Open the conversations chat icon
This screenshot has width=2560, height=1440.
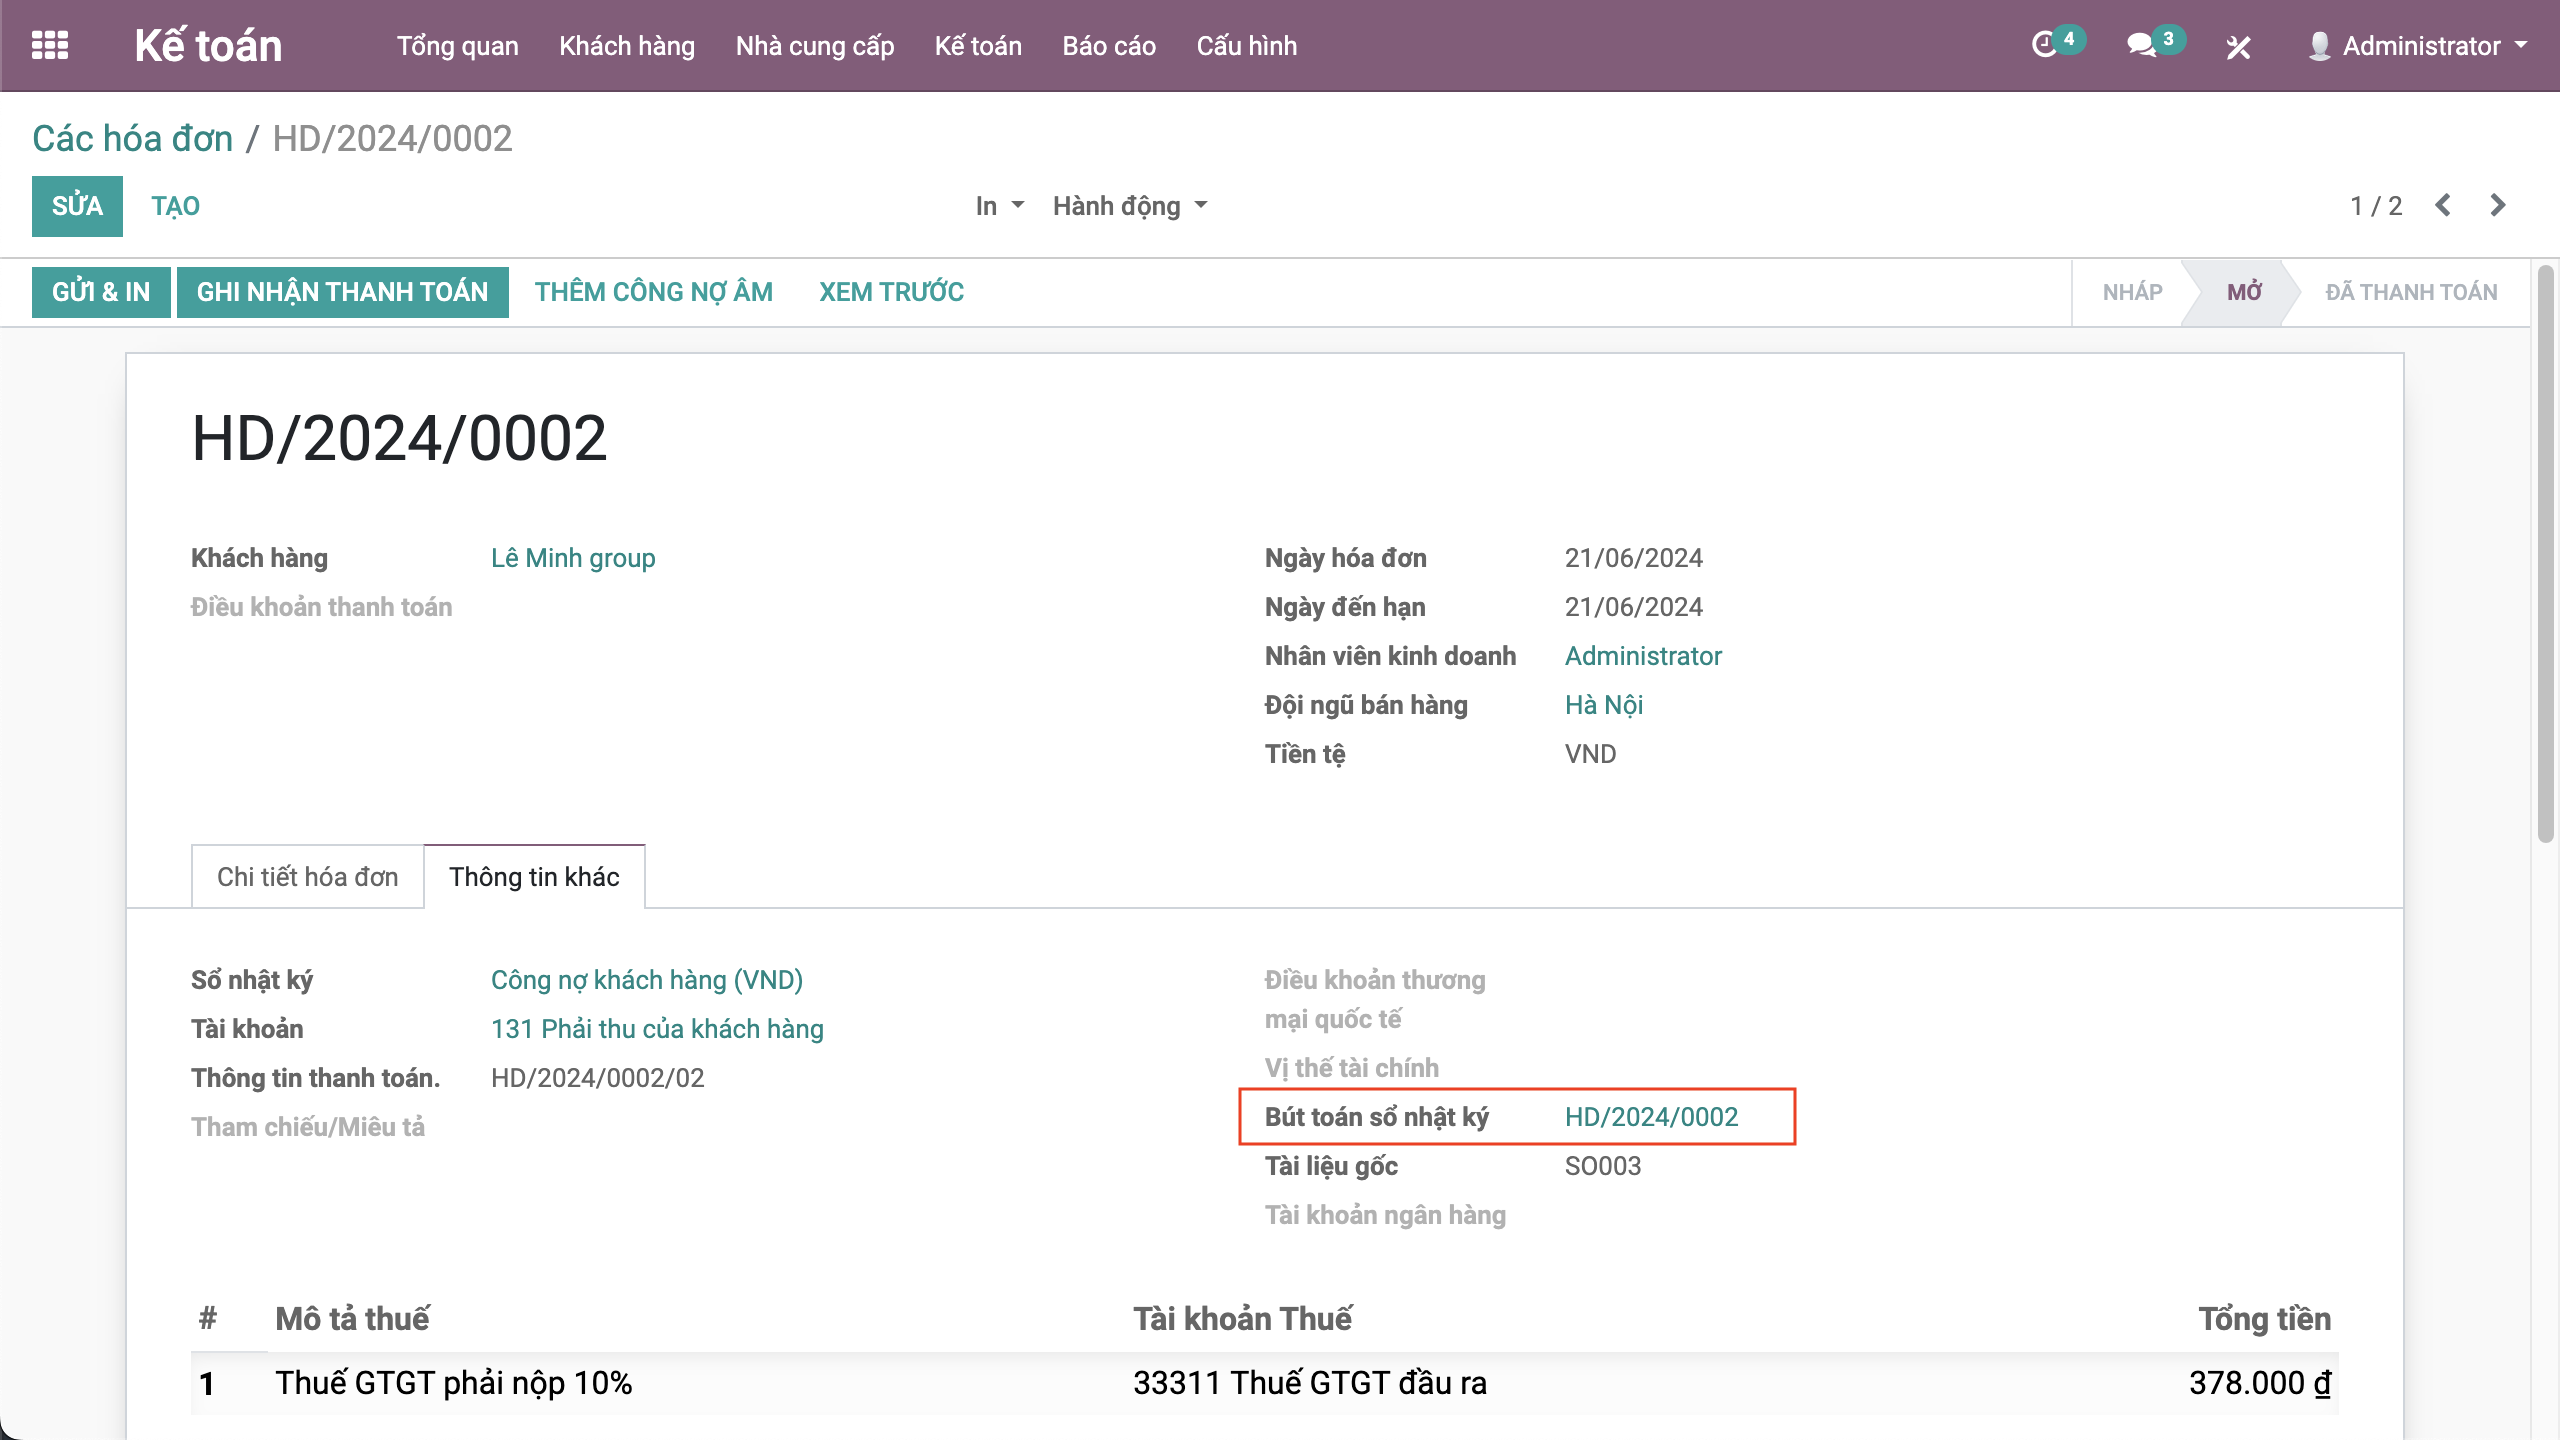pos(2141,45)
